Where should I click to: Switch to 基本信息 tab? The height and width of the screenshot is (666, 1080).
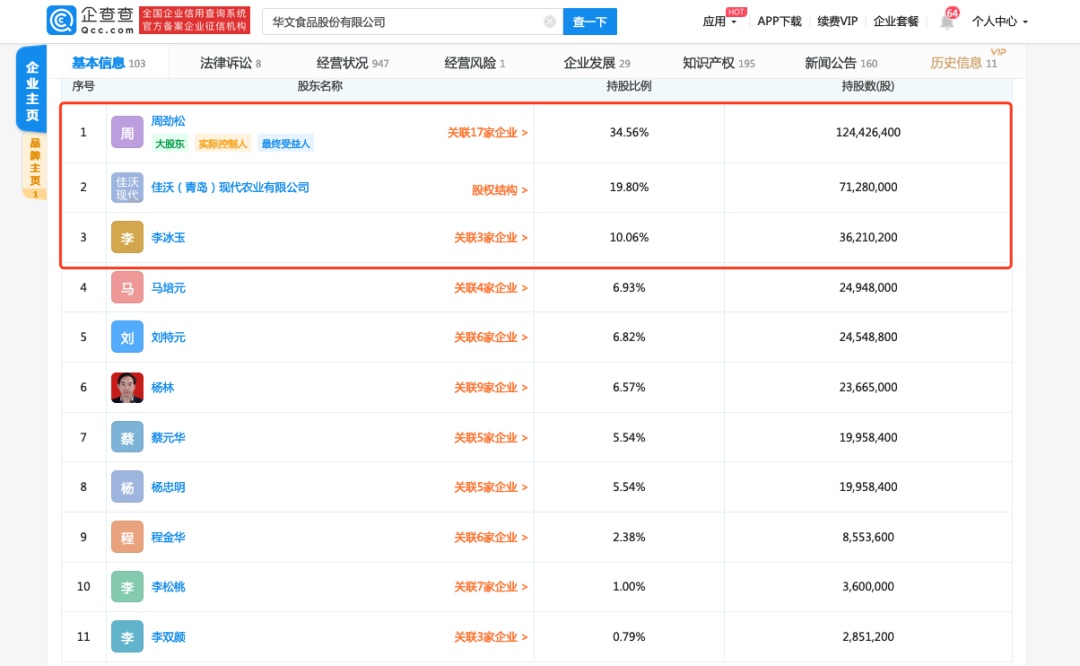[x=108, y=63]
